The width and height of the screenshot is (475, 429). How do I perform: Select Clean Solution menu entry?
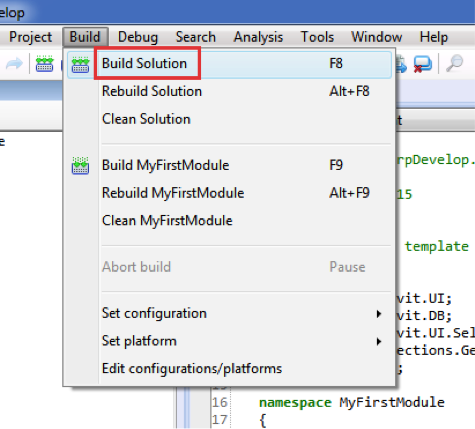[x=229, y=119]
